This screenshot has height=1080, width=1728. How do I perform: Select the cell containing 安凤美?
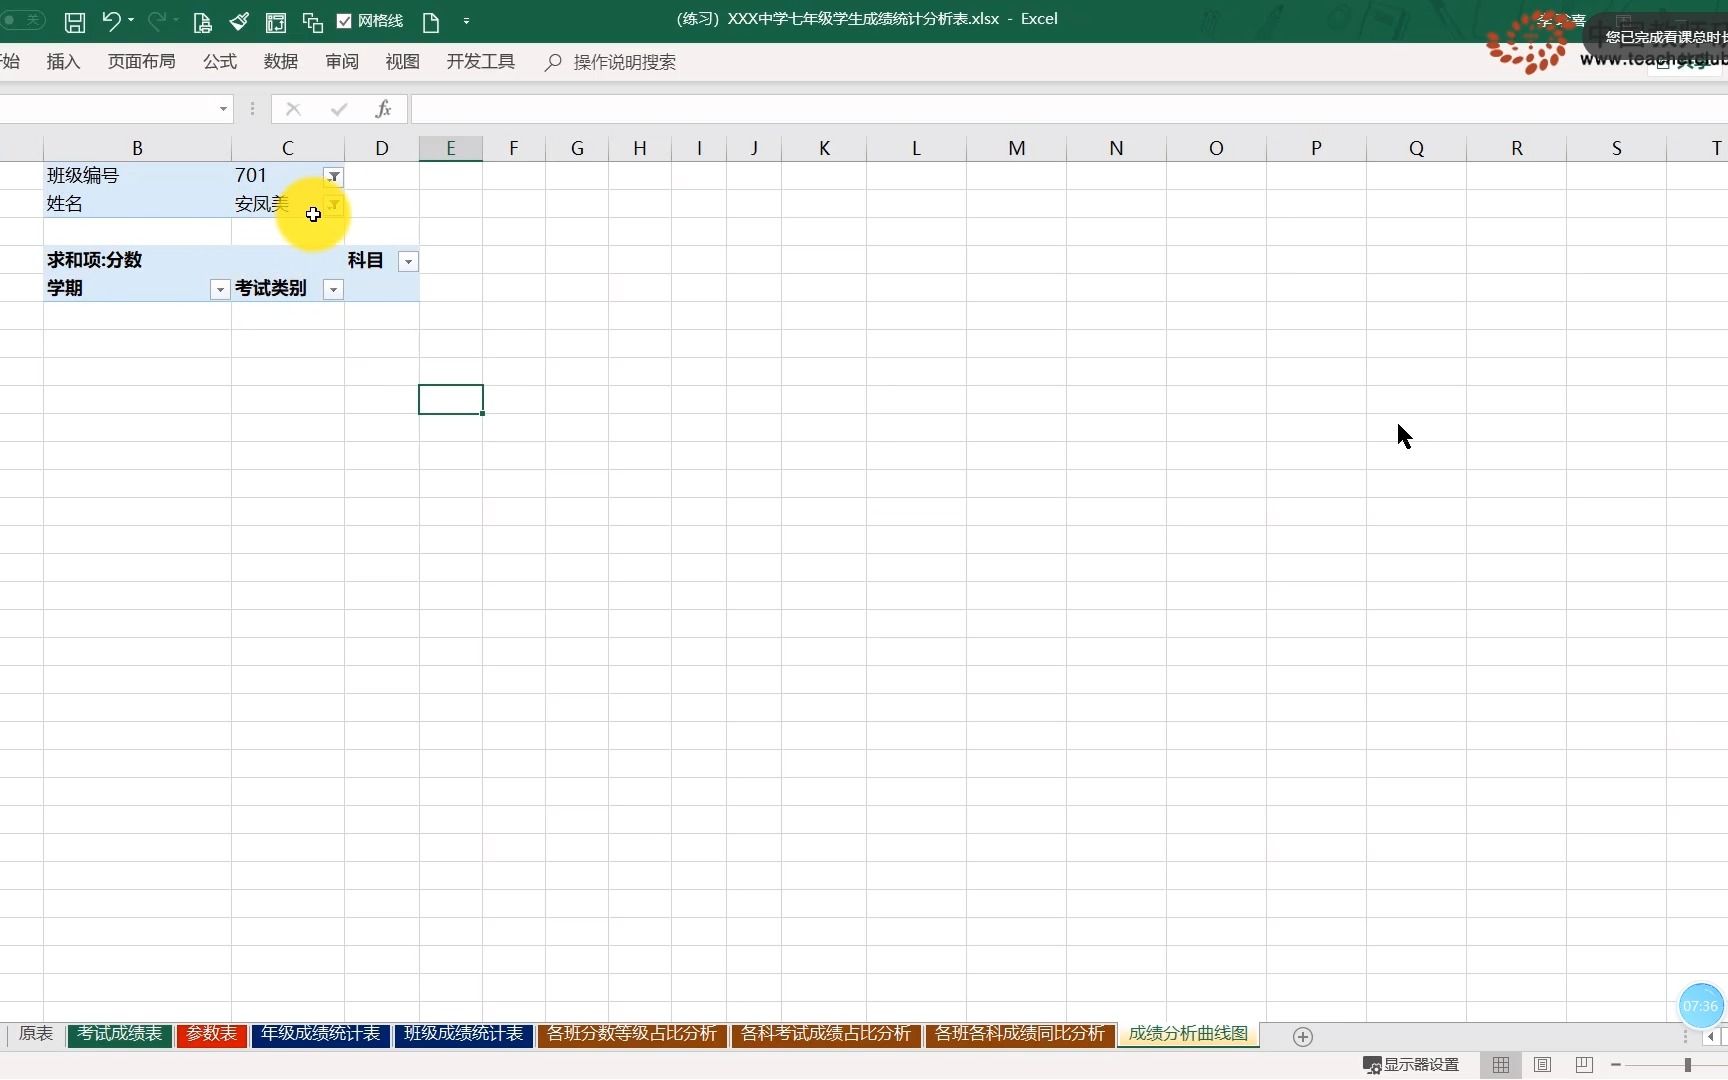pos(287,204)
